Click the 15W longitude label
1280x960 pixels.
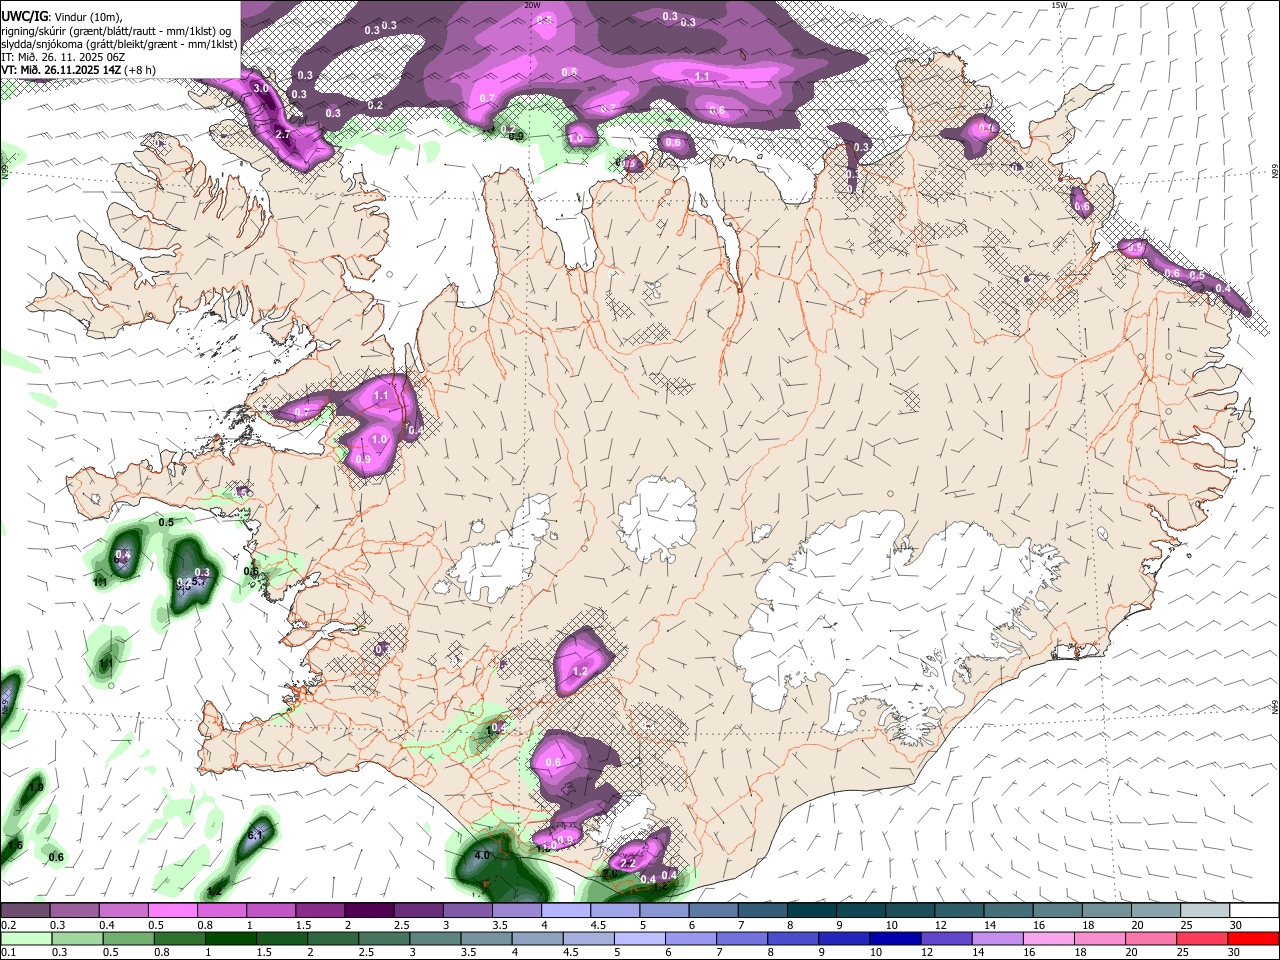1059,5
